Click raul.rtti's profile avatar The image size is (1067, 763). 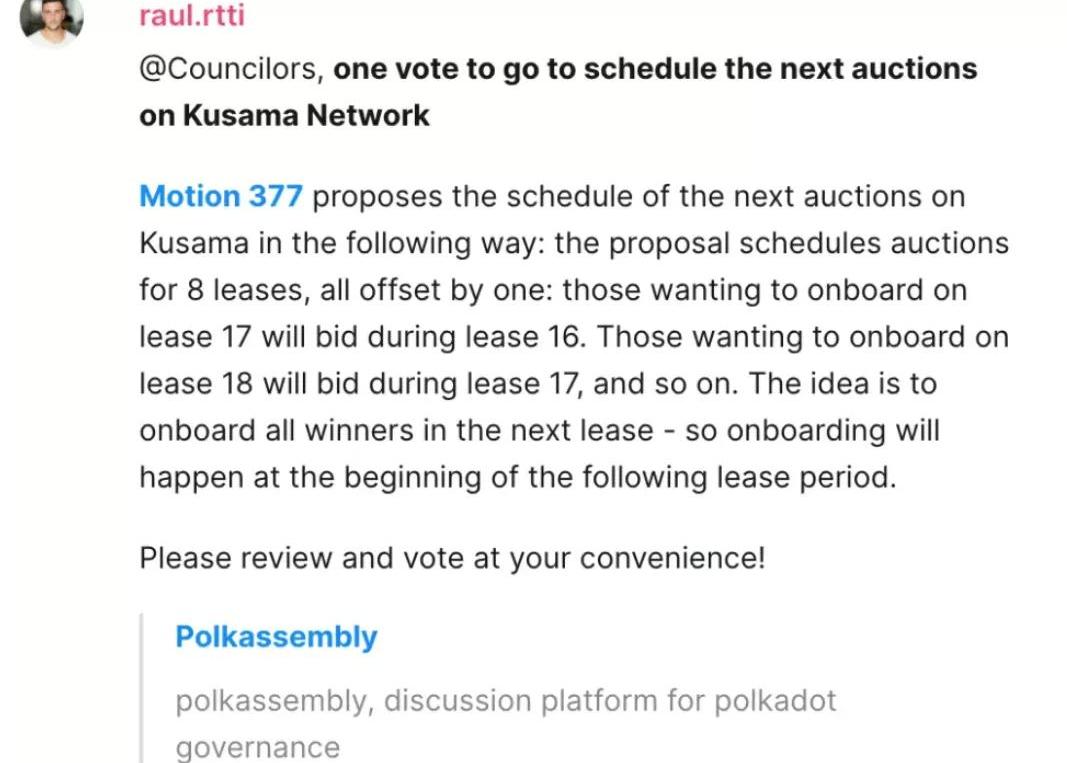[x=52, y=17]
